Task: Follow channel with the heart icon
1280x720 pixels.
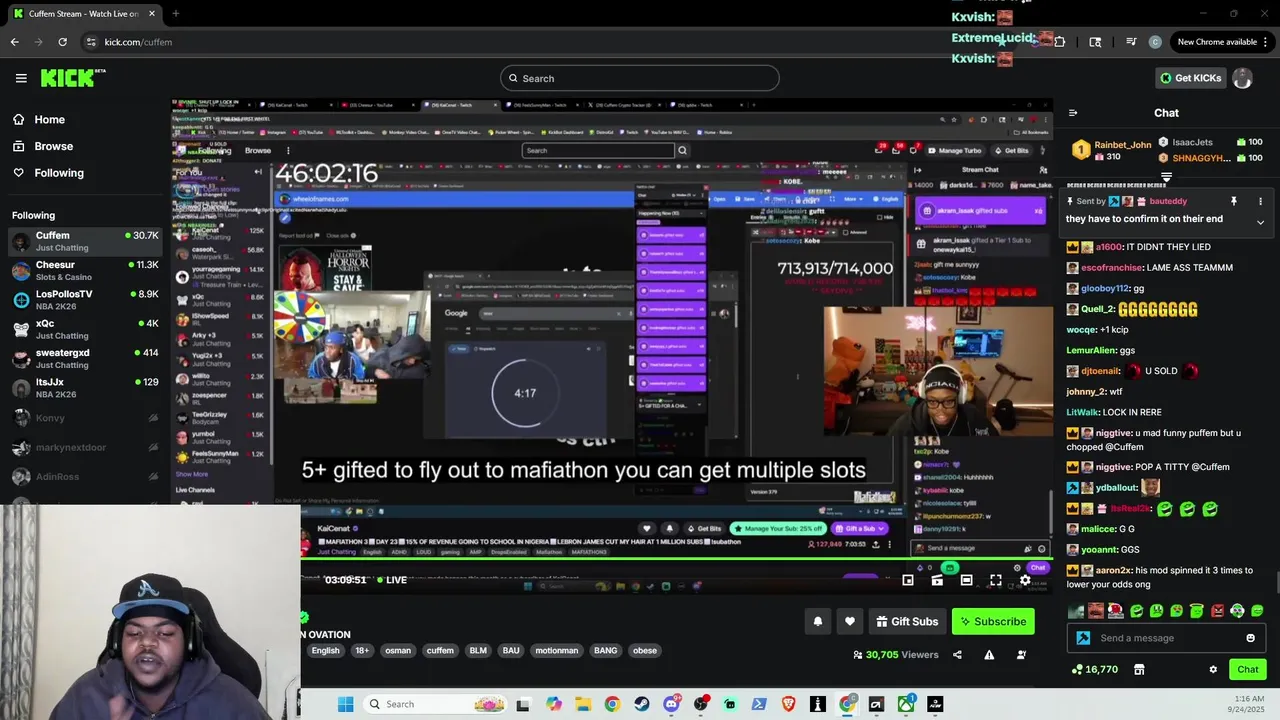Action: 849,621
